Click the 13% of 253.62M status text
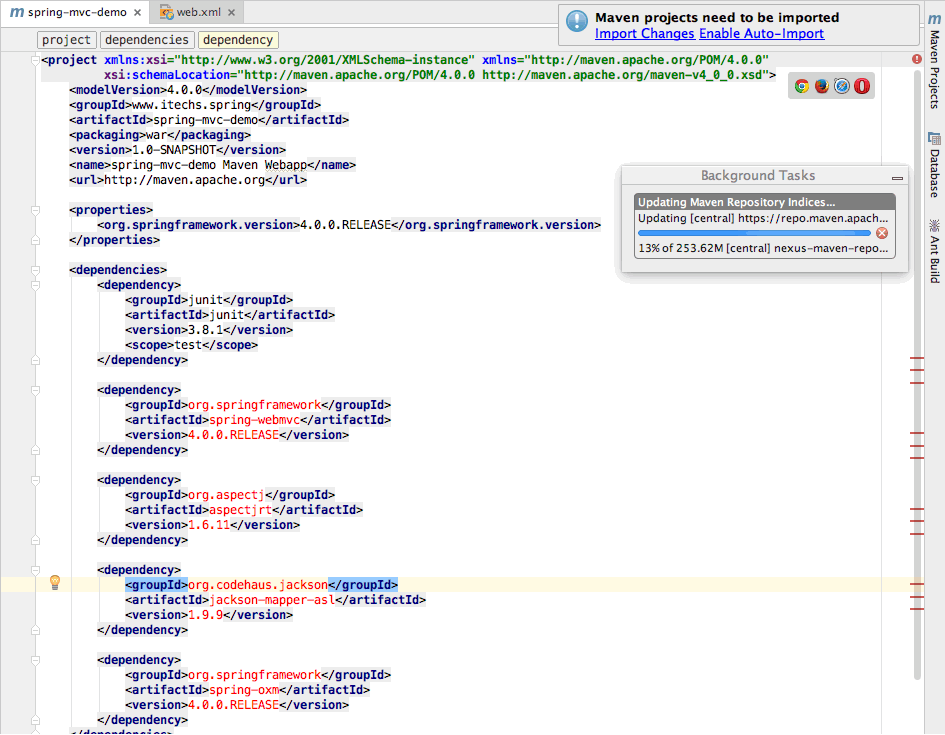Screen dimensions: 945x735 [764, 248]
